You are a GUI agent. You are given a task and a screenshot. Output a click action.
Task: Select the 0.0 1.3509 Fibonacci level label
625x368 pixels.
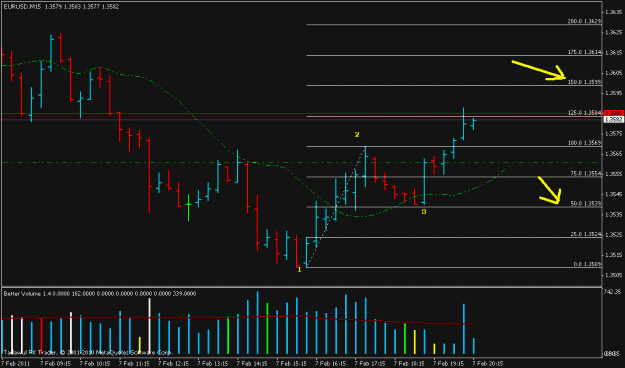[x=587, y=264]
